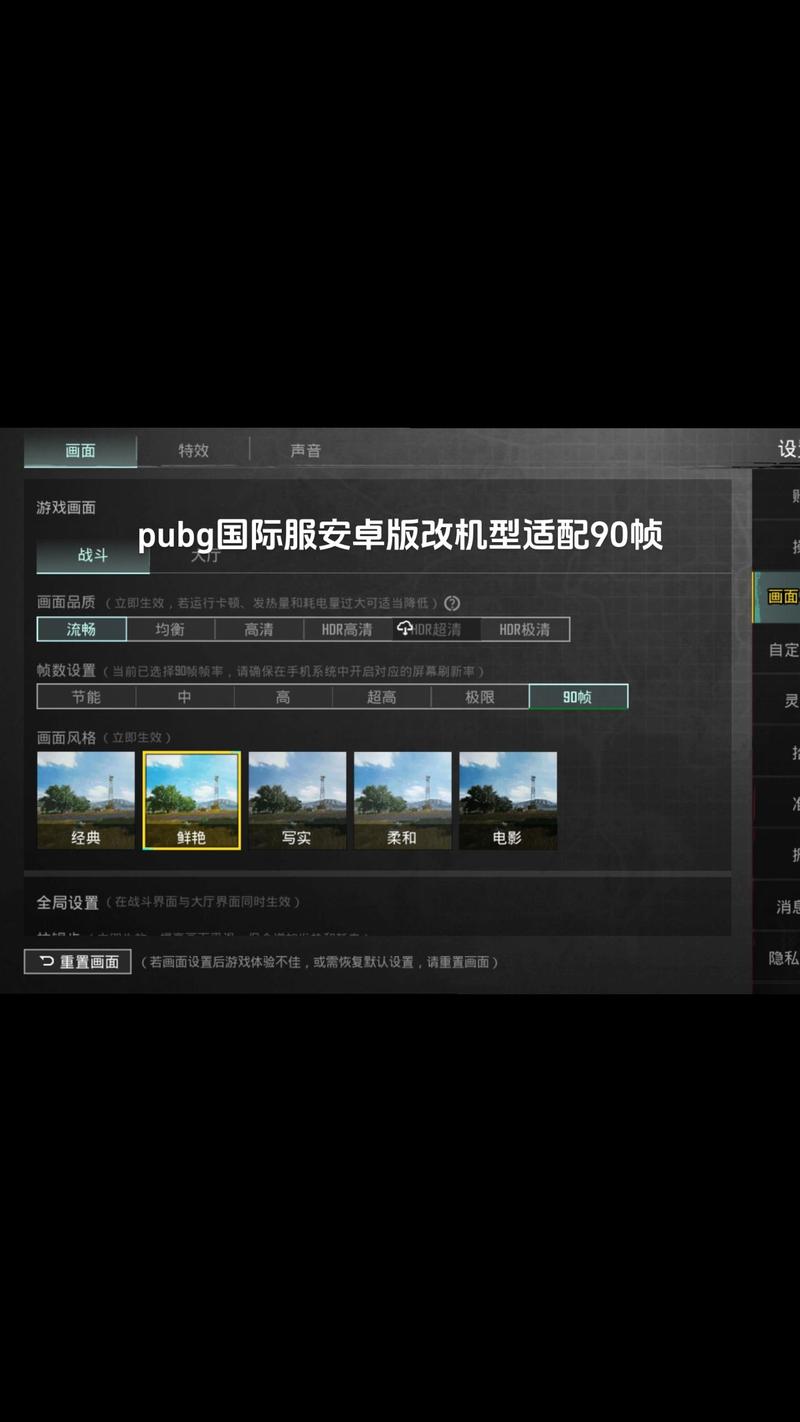Choose 均衡 graphics quality

point(170,629)
